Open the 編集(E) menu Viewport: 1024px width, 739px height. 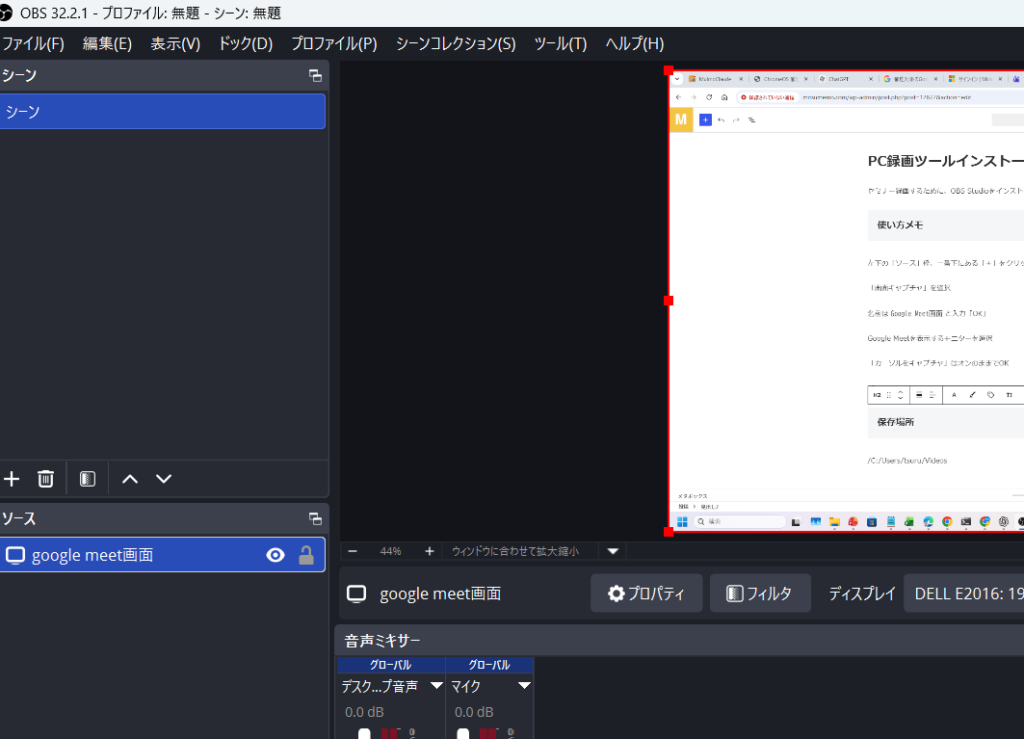coord(107,44)
